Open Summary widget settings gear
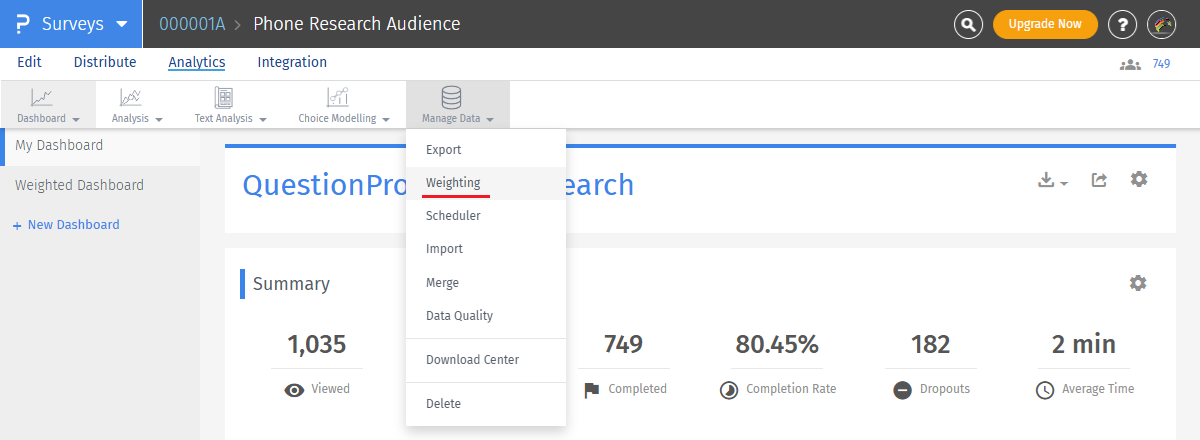The height and width of the screenshot is (440, 1200). pos(1138,283)
